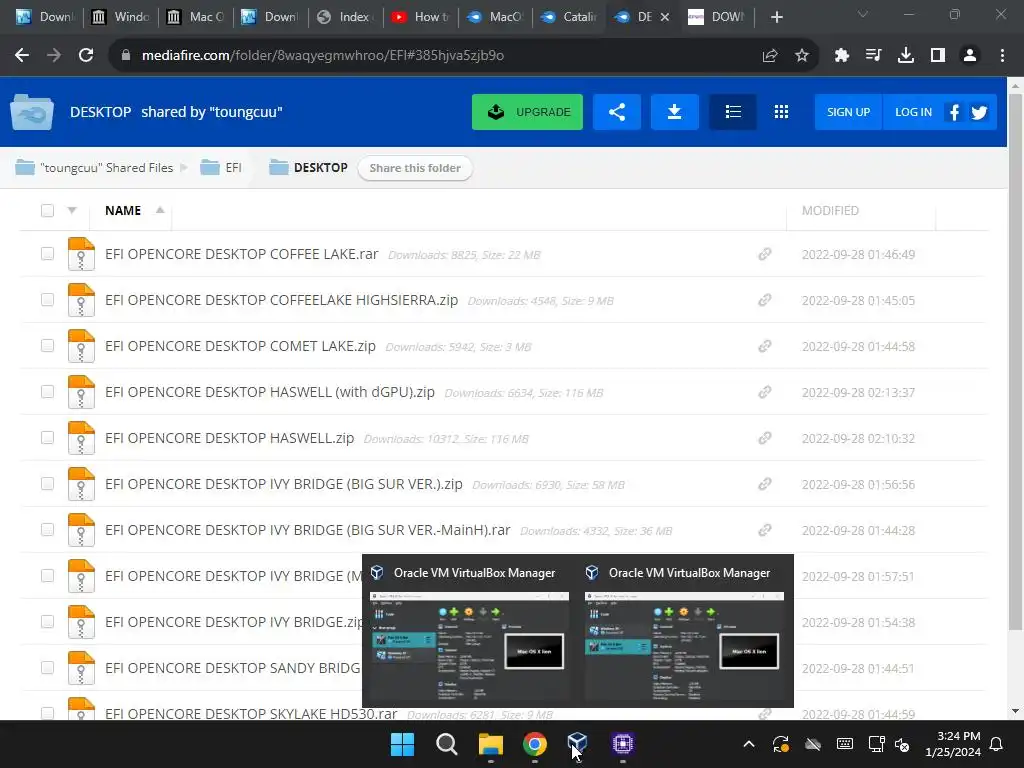
Task: Copy link icon for IVY BRIDGE (BIG SUR VER.).zip
Action: coord(765,484)
